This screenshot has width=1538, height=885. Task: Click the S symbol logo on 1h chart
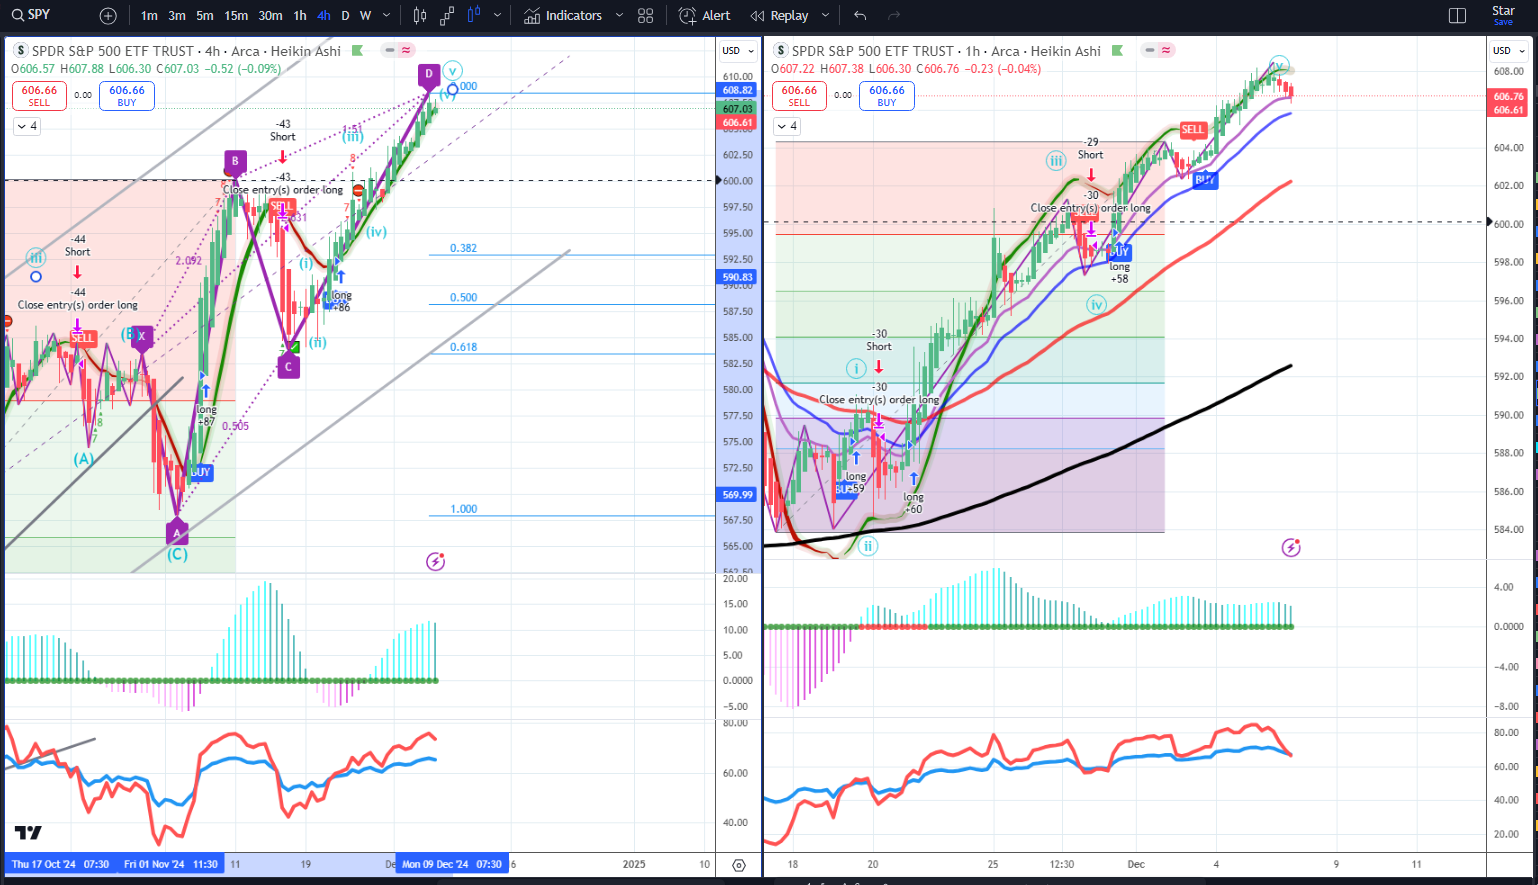coord(781,51)
